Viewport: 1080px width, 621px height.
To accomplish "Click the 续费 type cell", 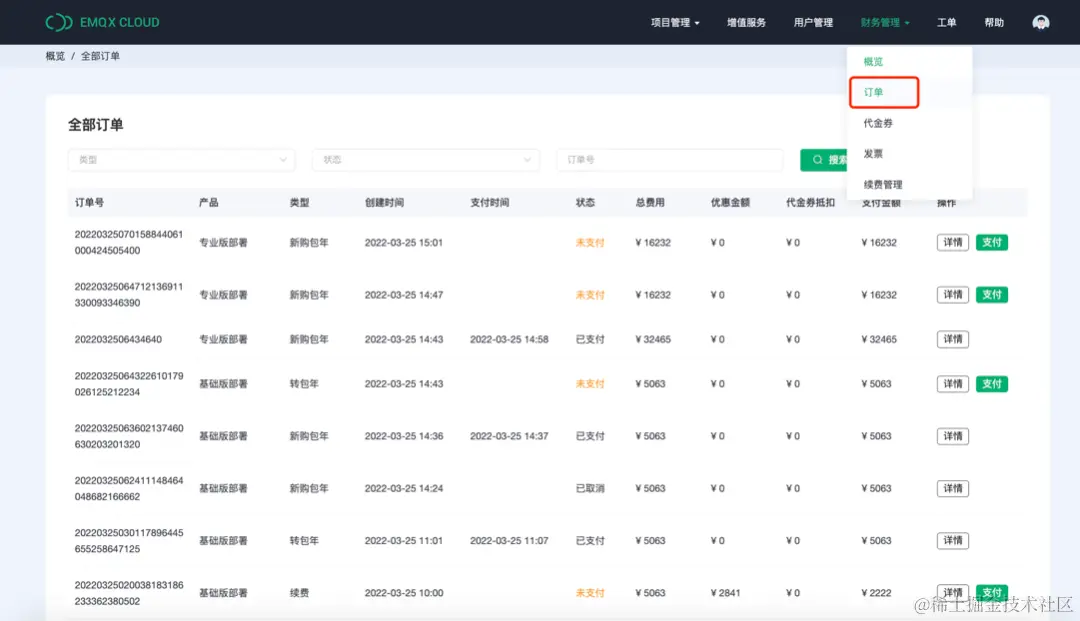I will point(299,593).
